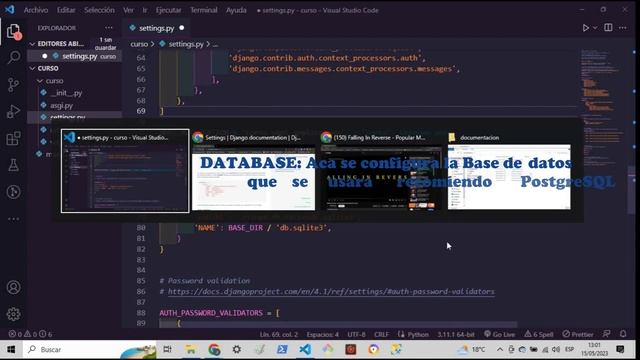Click the feedback icon in status bar
This screenshot has width=640, height=360.
click(607, 334)
